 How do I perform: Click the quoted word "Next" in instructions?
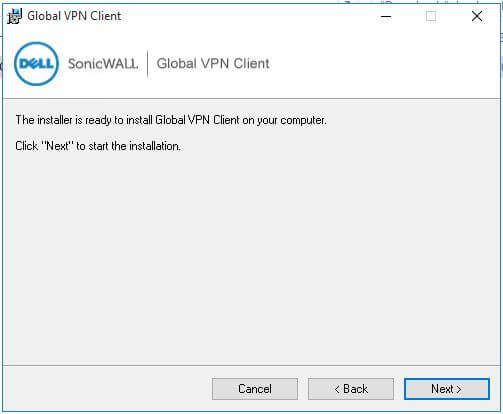point(57,146)
